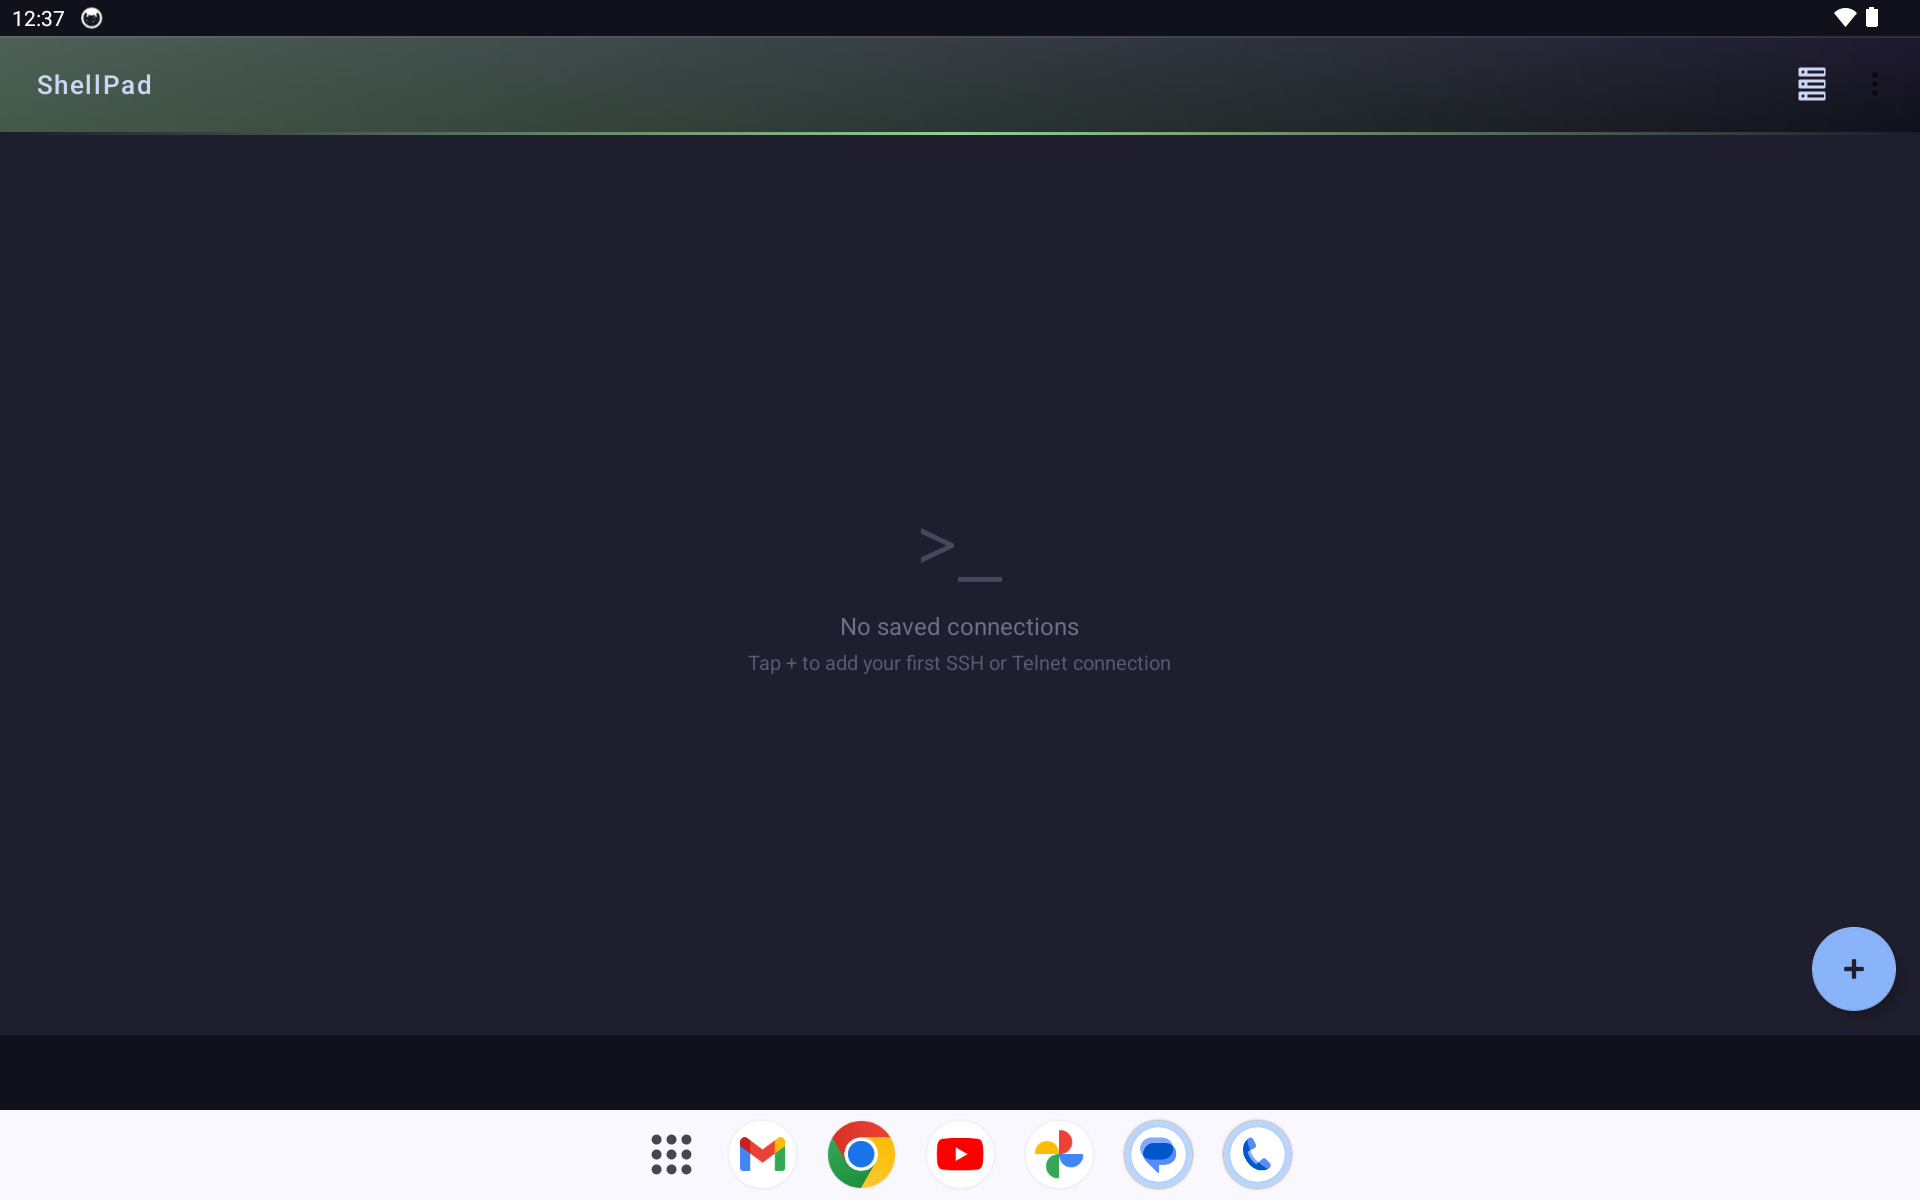Viewport: 1920px width, 1200px height.
Task: Launch Chrome from the taskbar
Action: 861,1154
